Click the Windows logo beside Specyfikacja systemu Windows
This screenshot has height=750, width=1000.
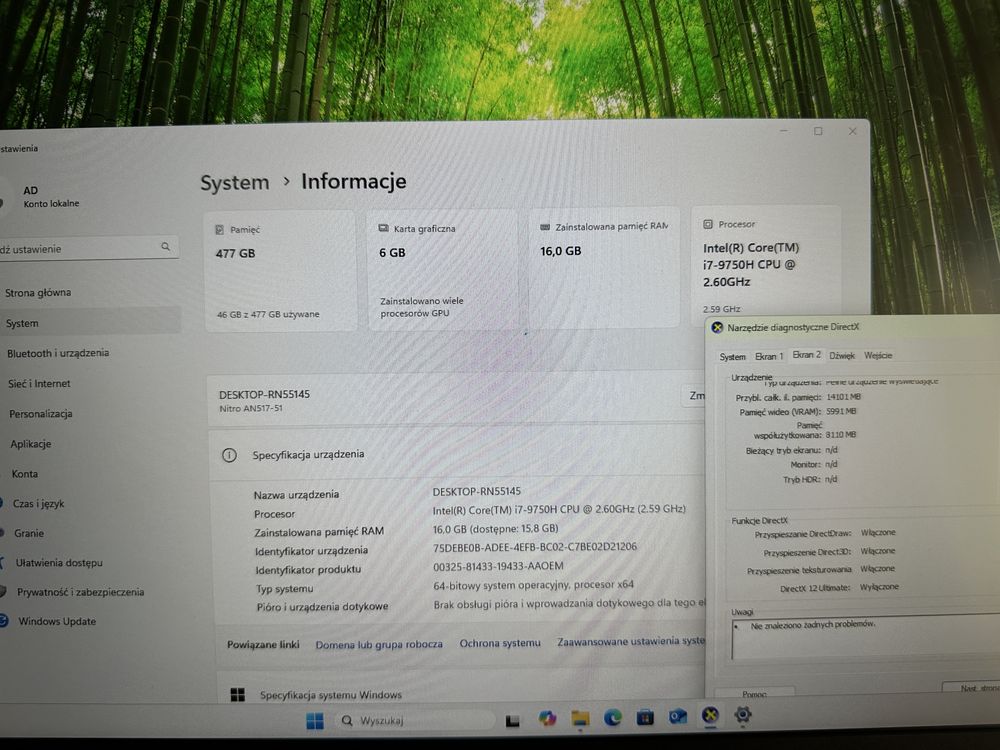(237, 695)
